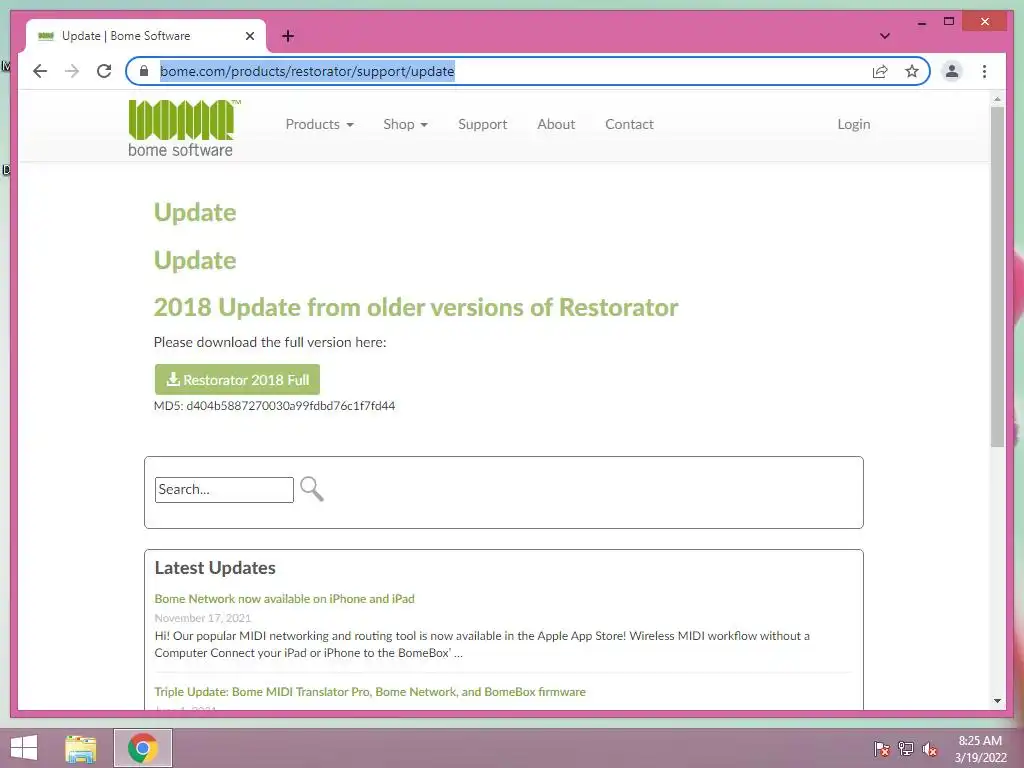Image resolution: width=1024 pixels, height=768 pixels.
Task: Open the About nav item
Action: [x=556, y=124]
